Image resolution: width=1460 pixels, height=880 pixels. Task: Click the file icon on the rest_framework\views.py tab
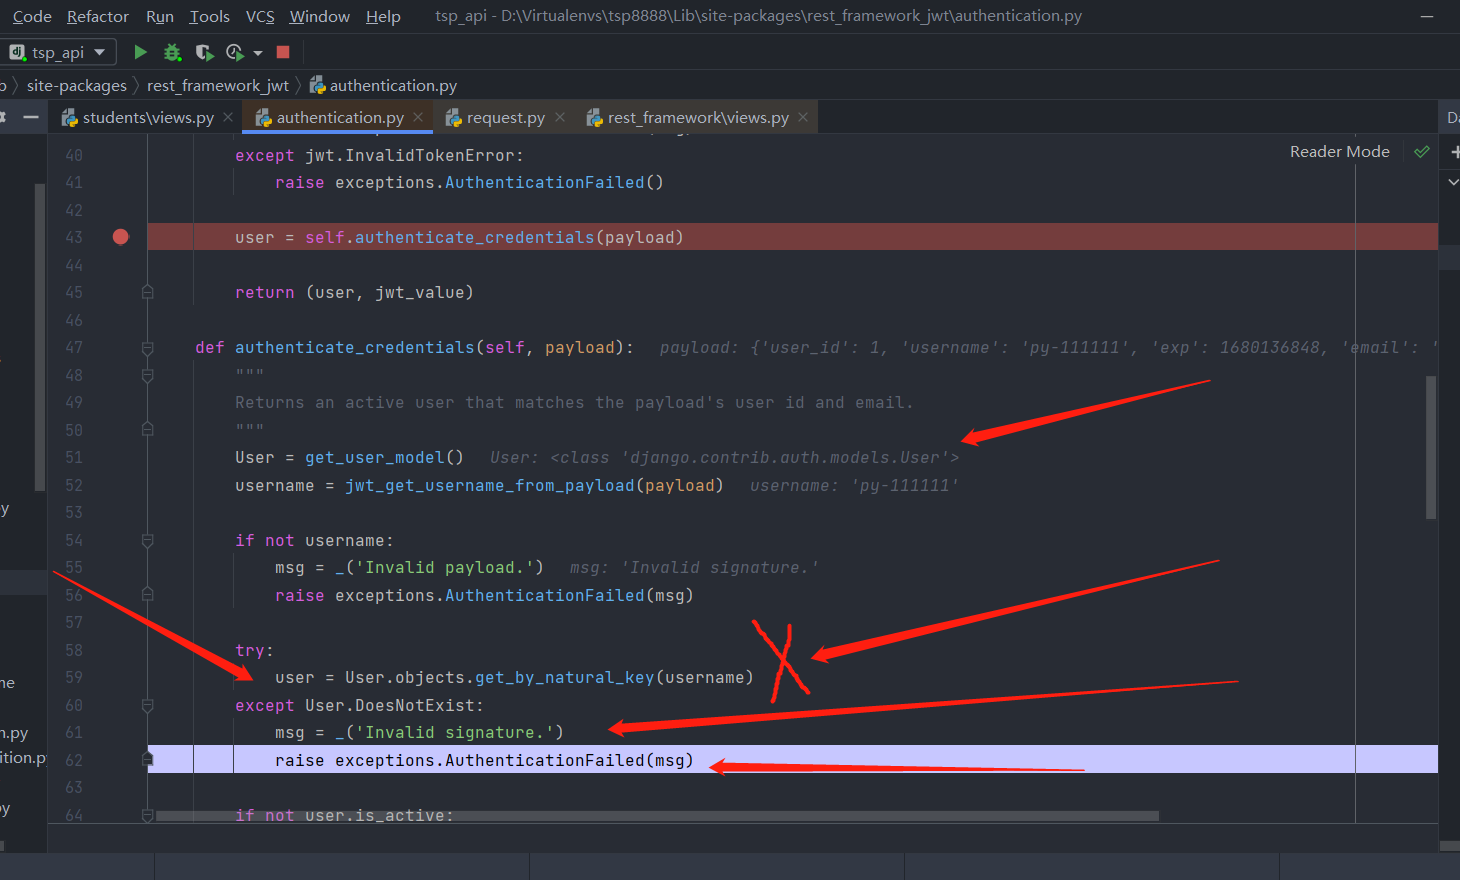pos(595,118)
